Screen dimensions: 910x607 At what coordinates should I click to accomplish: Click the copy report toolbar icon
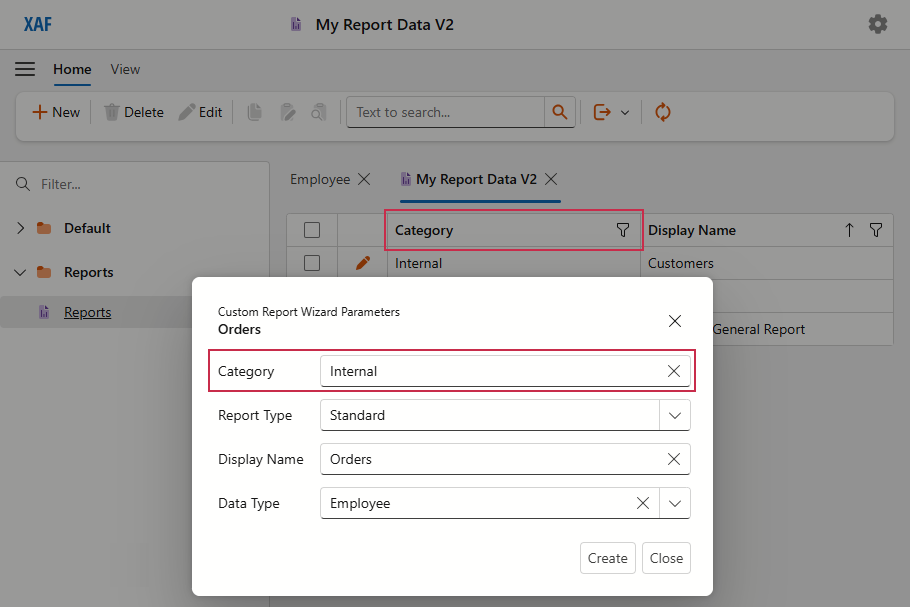click(x=254, y=112)
